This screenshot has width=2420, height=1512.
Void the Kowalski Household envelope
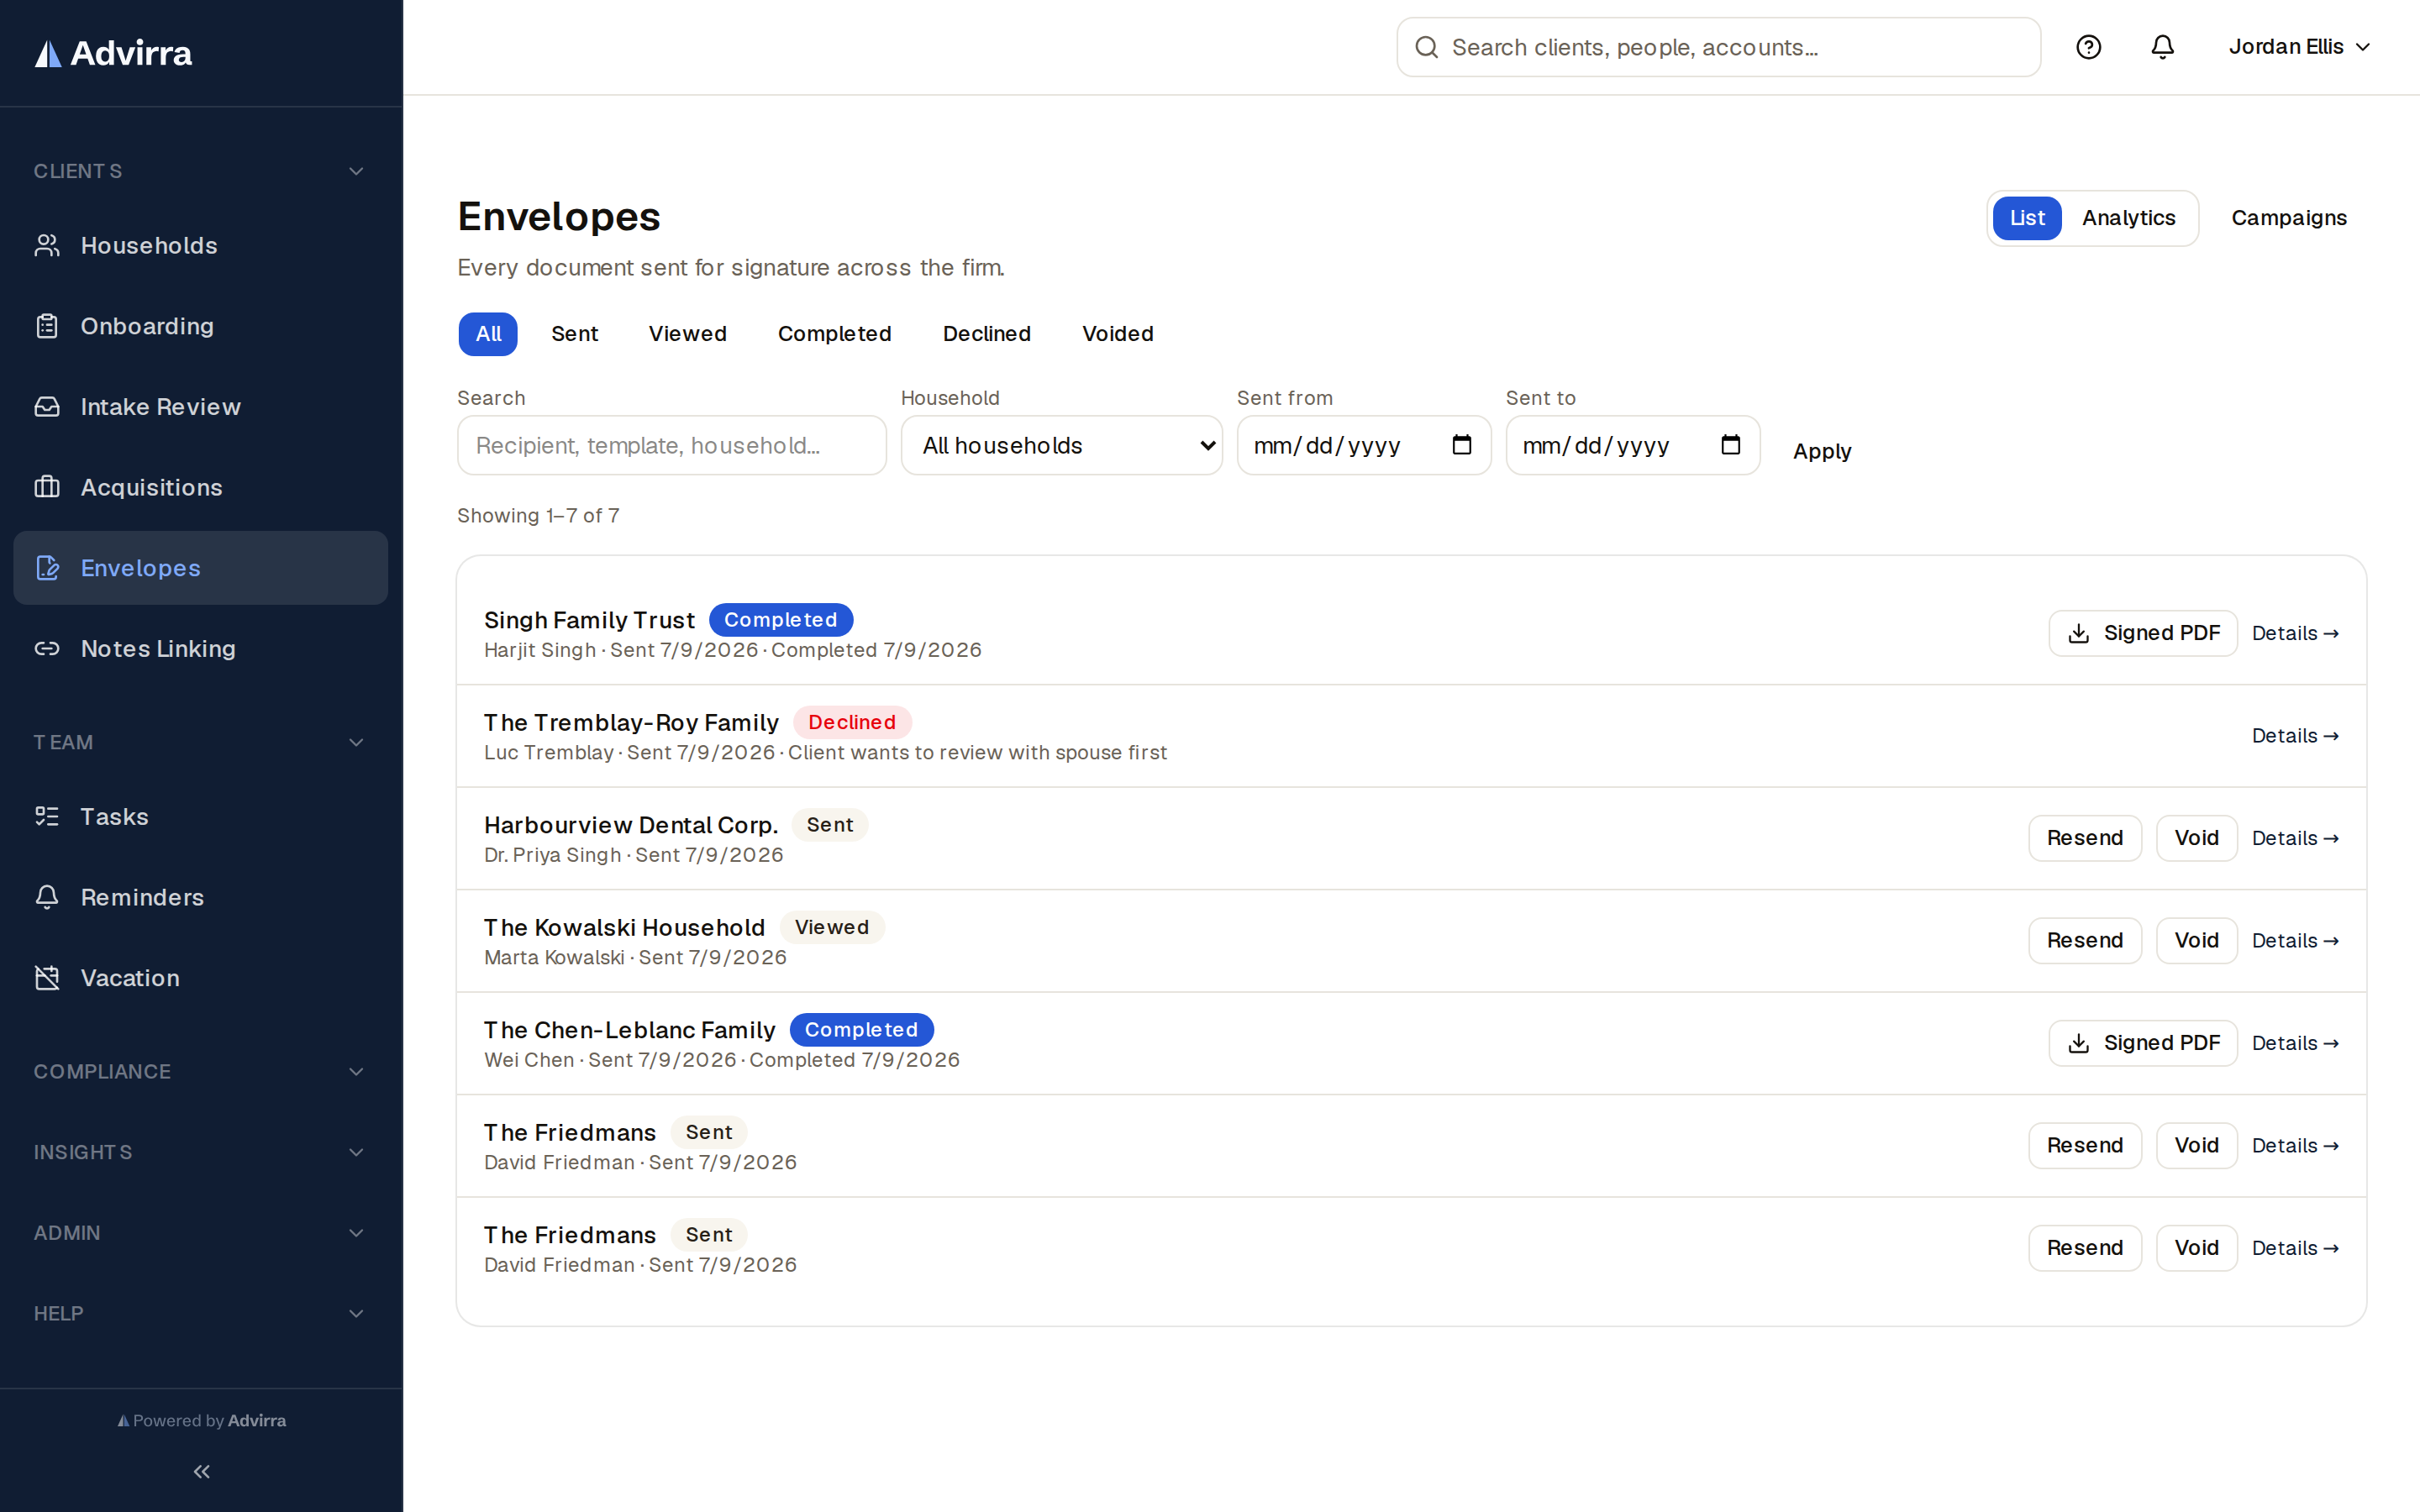[x=2196, y=940]
